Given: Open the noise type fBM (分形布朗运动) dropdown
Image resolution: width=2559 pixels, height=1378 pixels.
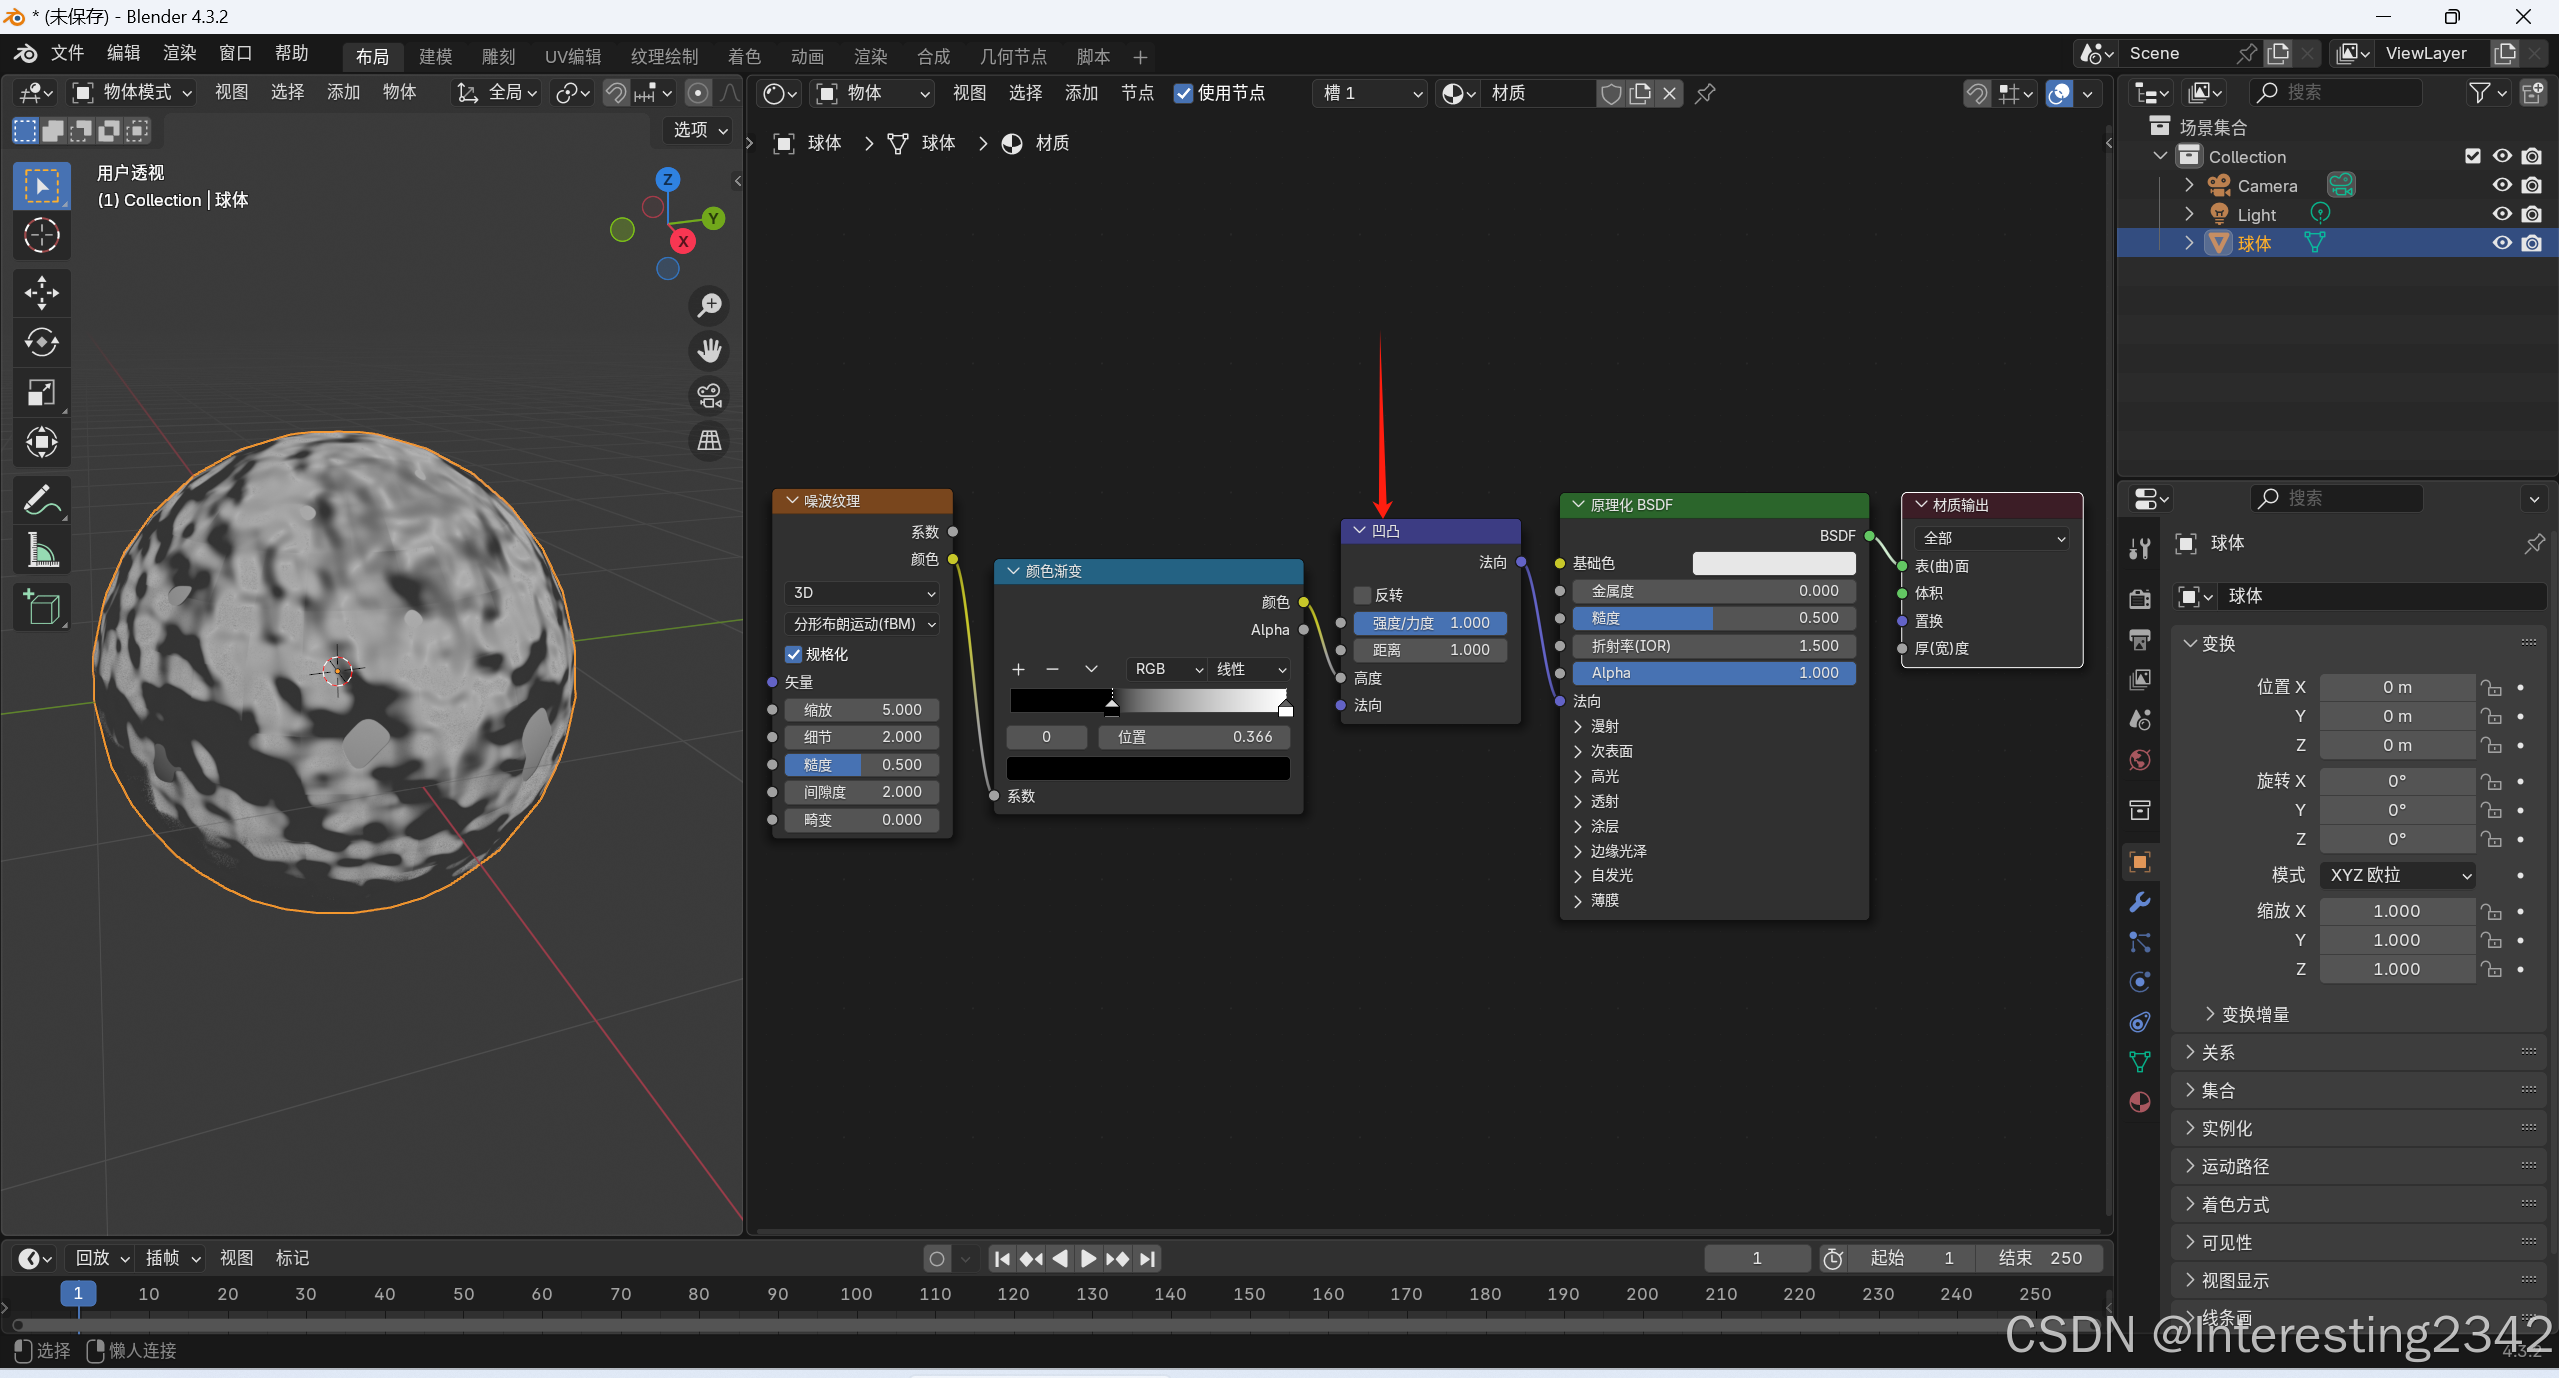Looking at the screenshot, I should (x=862, y=624).
